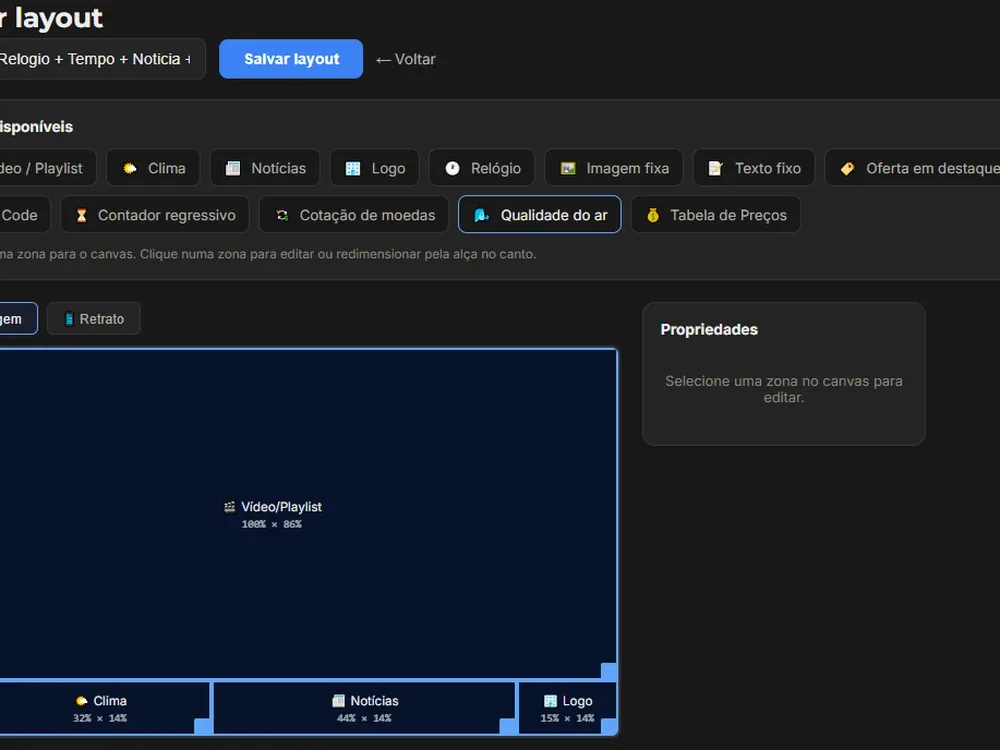Click the building icon in Logo zone

click(550, 701)
